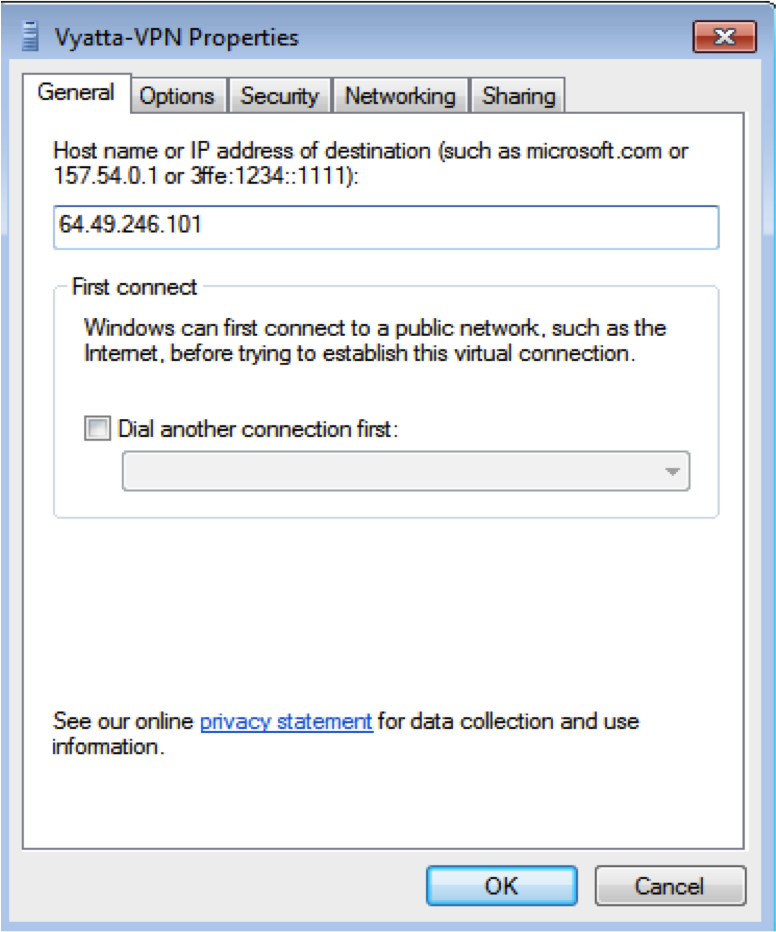Open the privacy statement link
This screenshot has height=932, width=776.
point(286,722)
